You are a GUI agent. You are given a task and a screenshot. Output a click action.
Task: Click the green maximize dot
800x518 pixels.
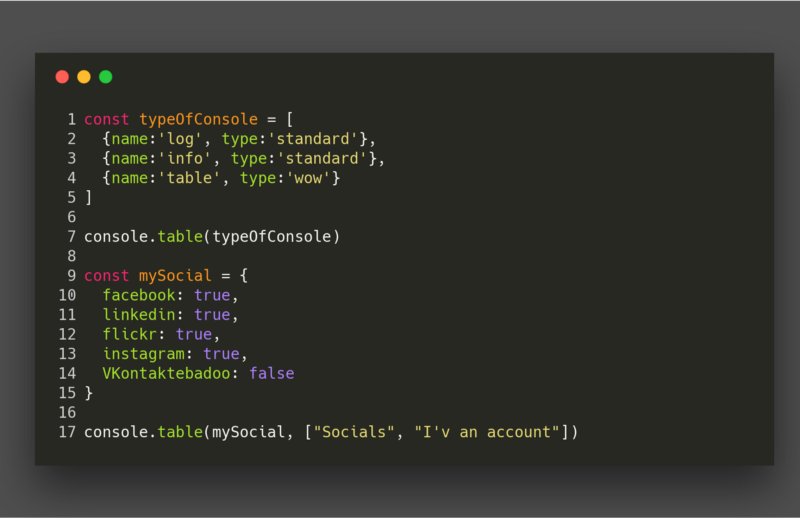[106, 77]
